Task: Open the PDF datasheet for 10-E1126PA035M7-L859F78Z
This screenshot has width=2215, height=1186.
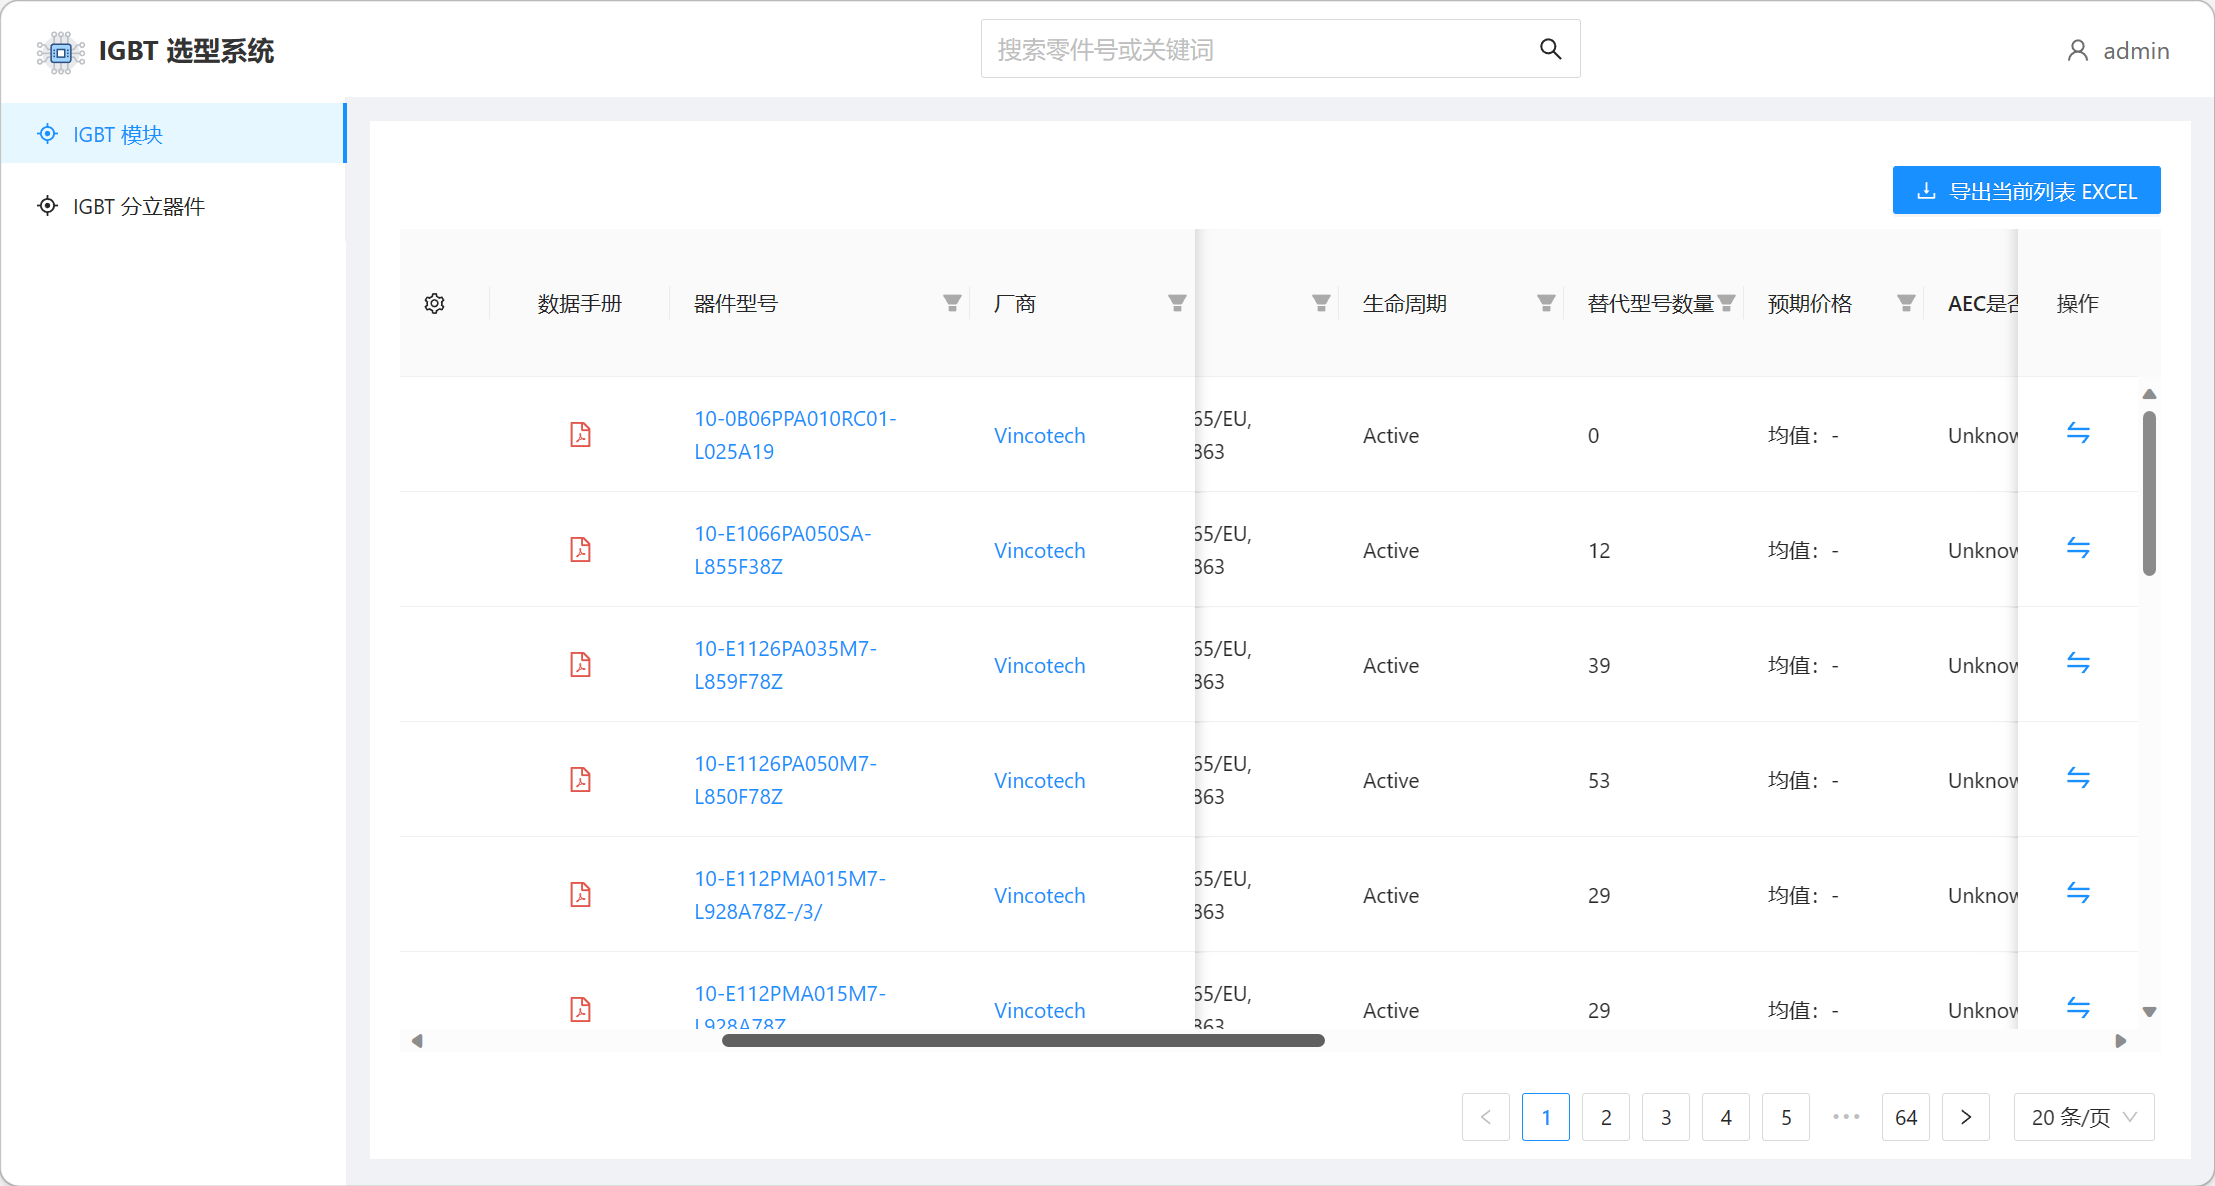Action: tap(580, 664)
